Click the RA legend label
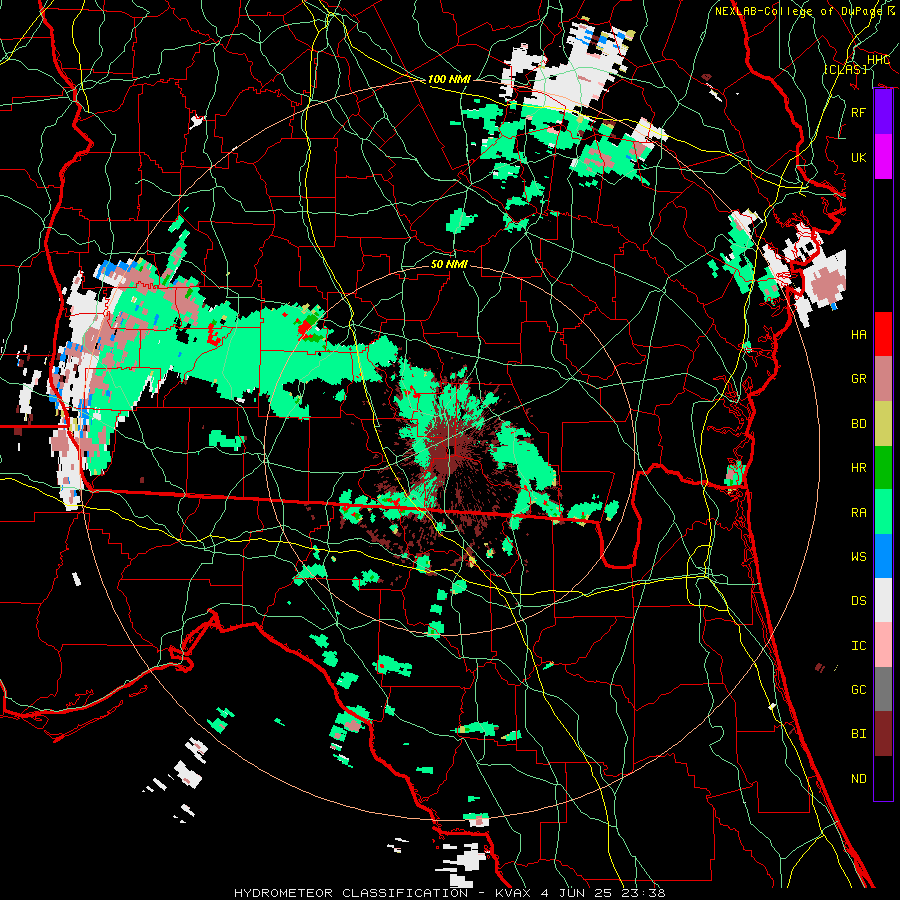This screenshot has height=900, width=900. 858,512
